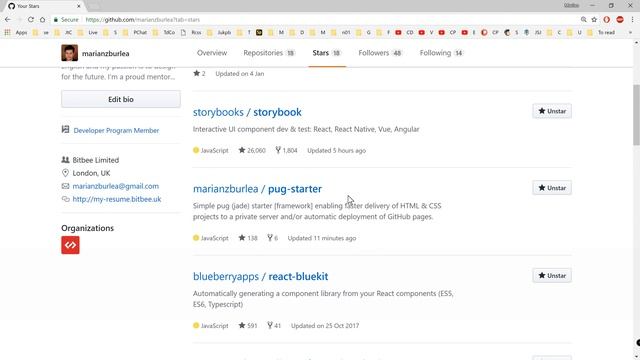Switch to the Overview tab
The height and width of the screenshot is (360, 640).
tap(212, 53)
